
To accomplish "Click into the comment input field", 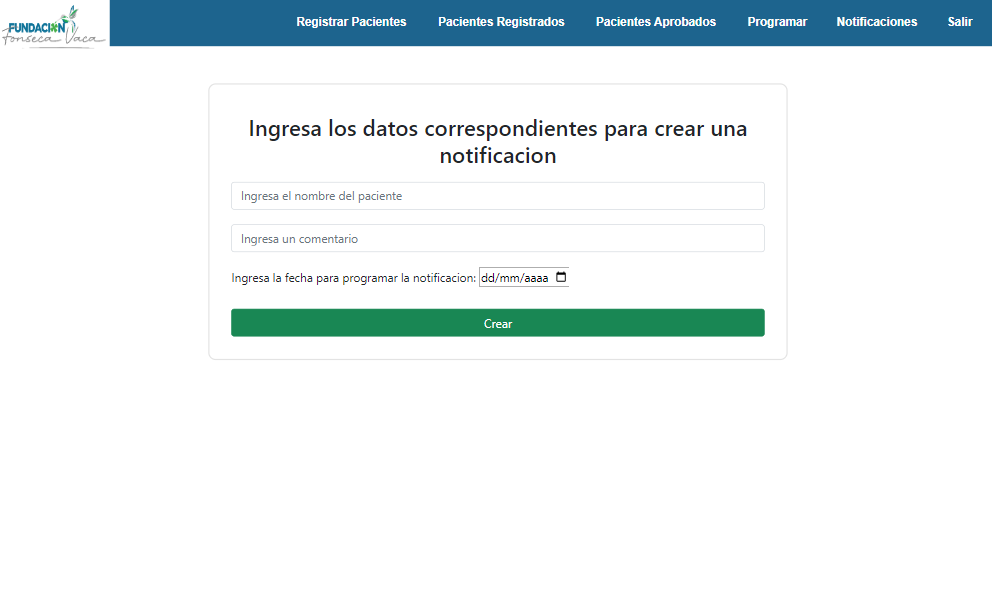I will tap(497, 239).
